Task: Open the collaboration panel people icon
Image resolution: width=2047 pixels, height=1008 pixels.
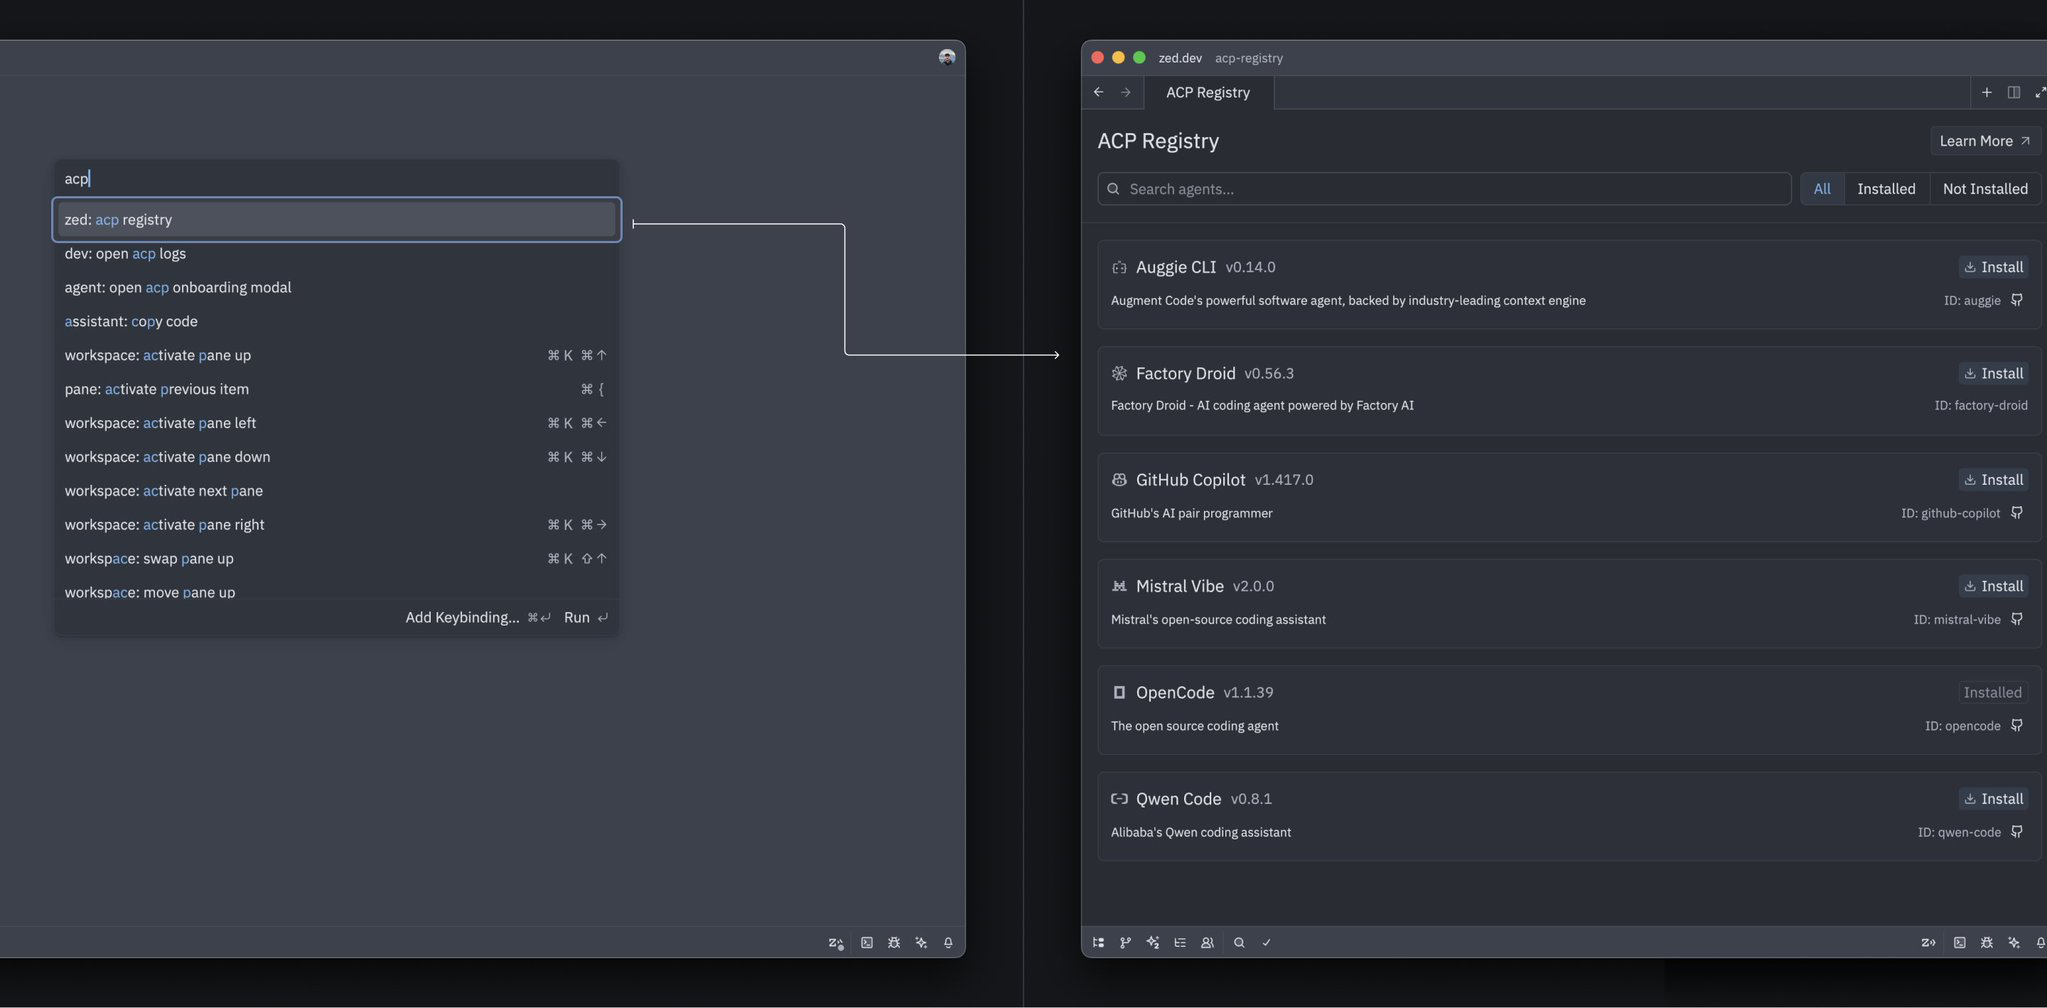Action: pyautogui.click(x=1207, y=942)
